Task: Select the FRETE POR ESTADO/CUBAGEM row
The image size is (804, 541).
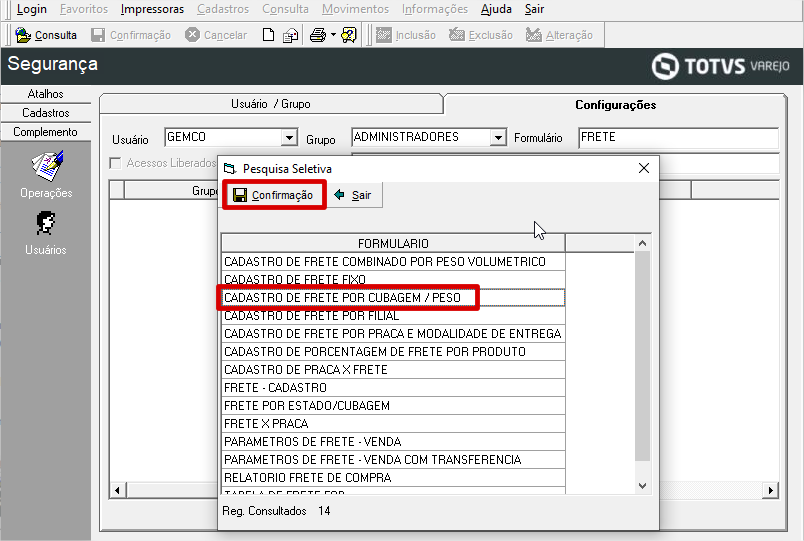Action: tap(393, 405)
